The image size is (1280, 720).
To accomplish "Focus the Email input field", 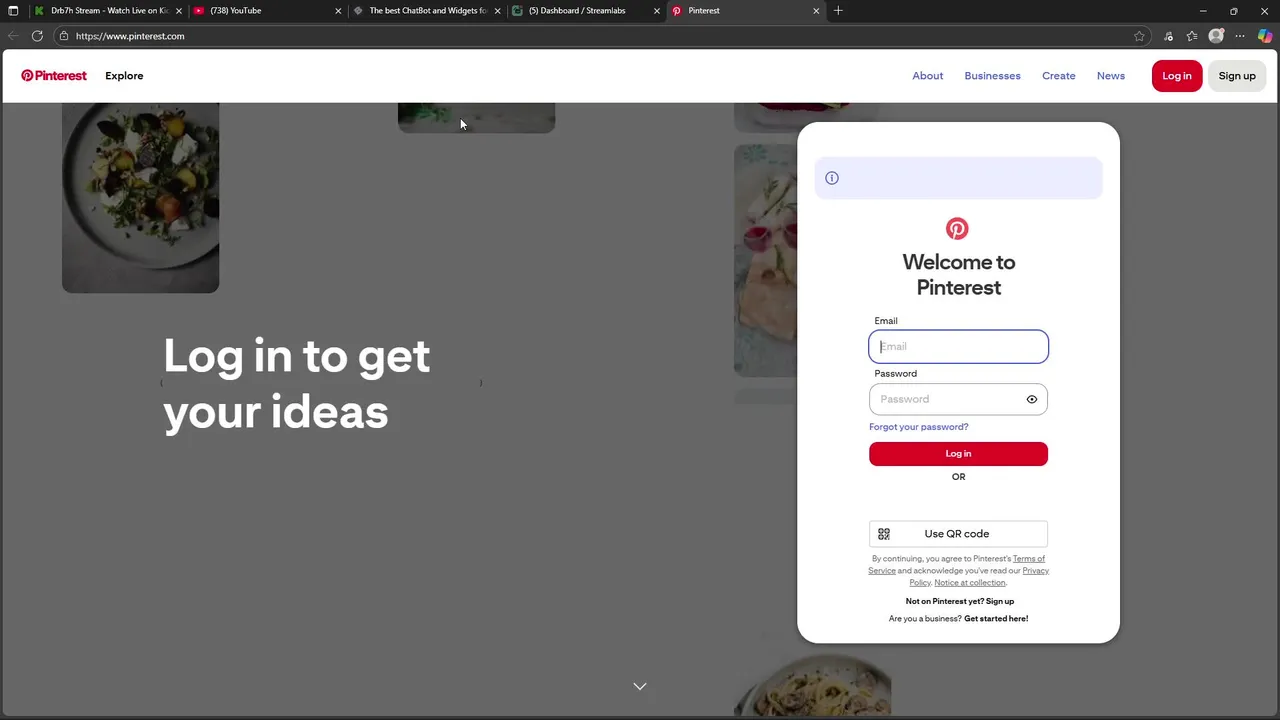I will pos(958,346).
